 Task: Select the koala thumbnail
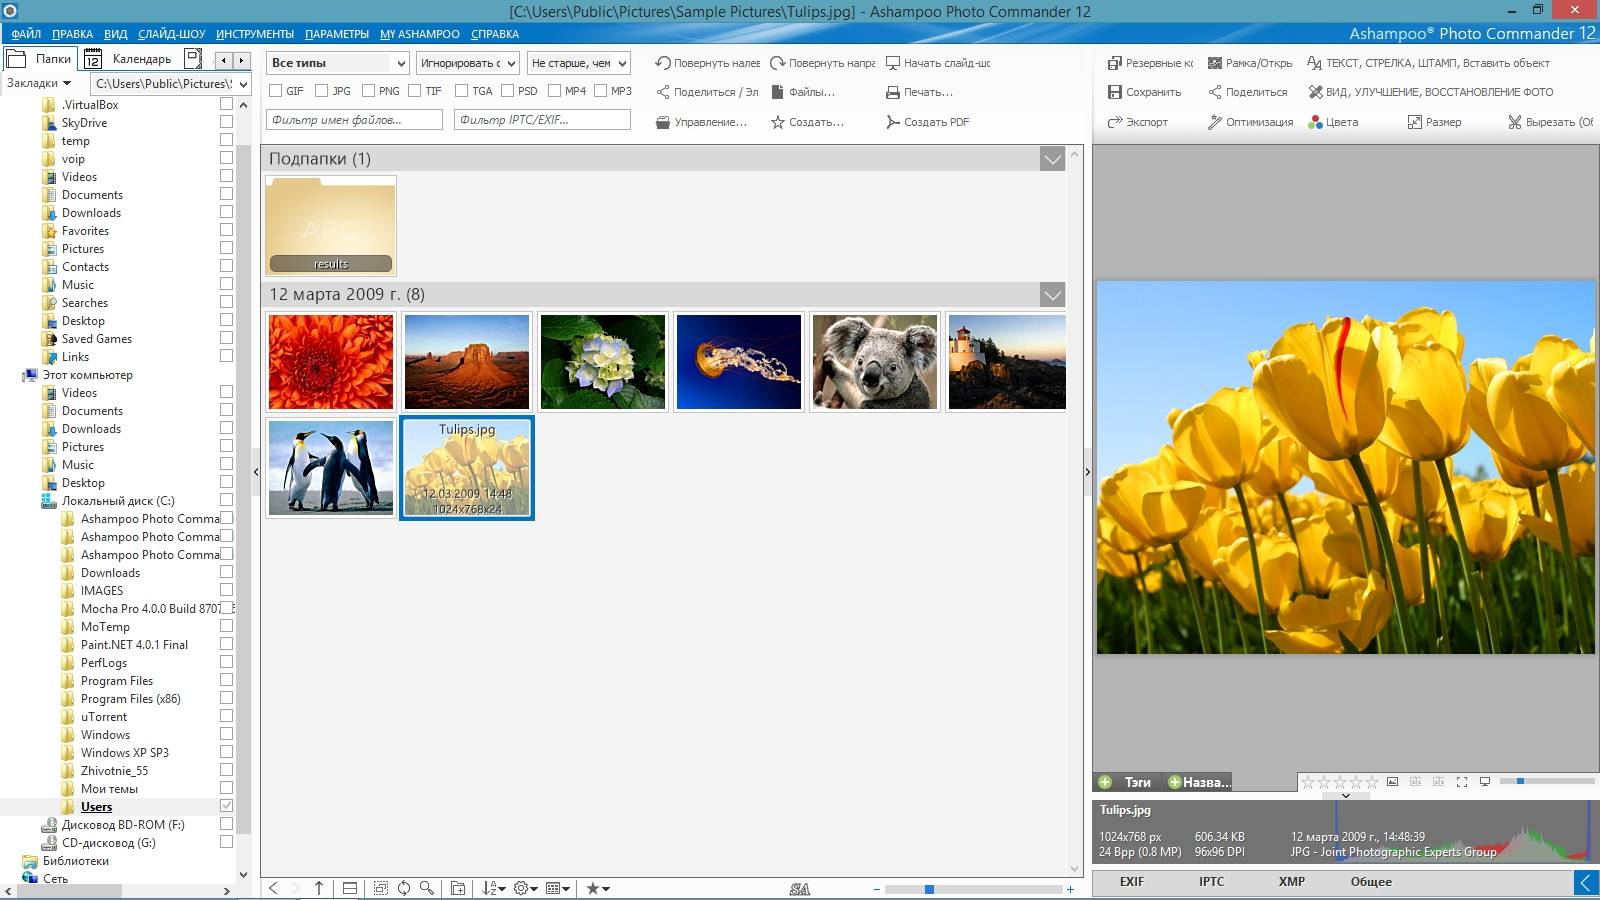coord(875,361)
